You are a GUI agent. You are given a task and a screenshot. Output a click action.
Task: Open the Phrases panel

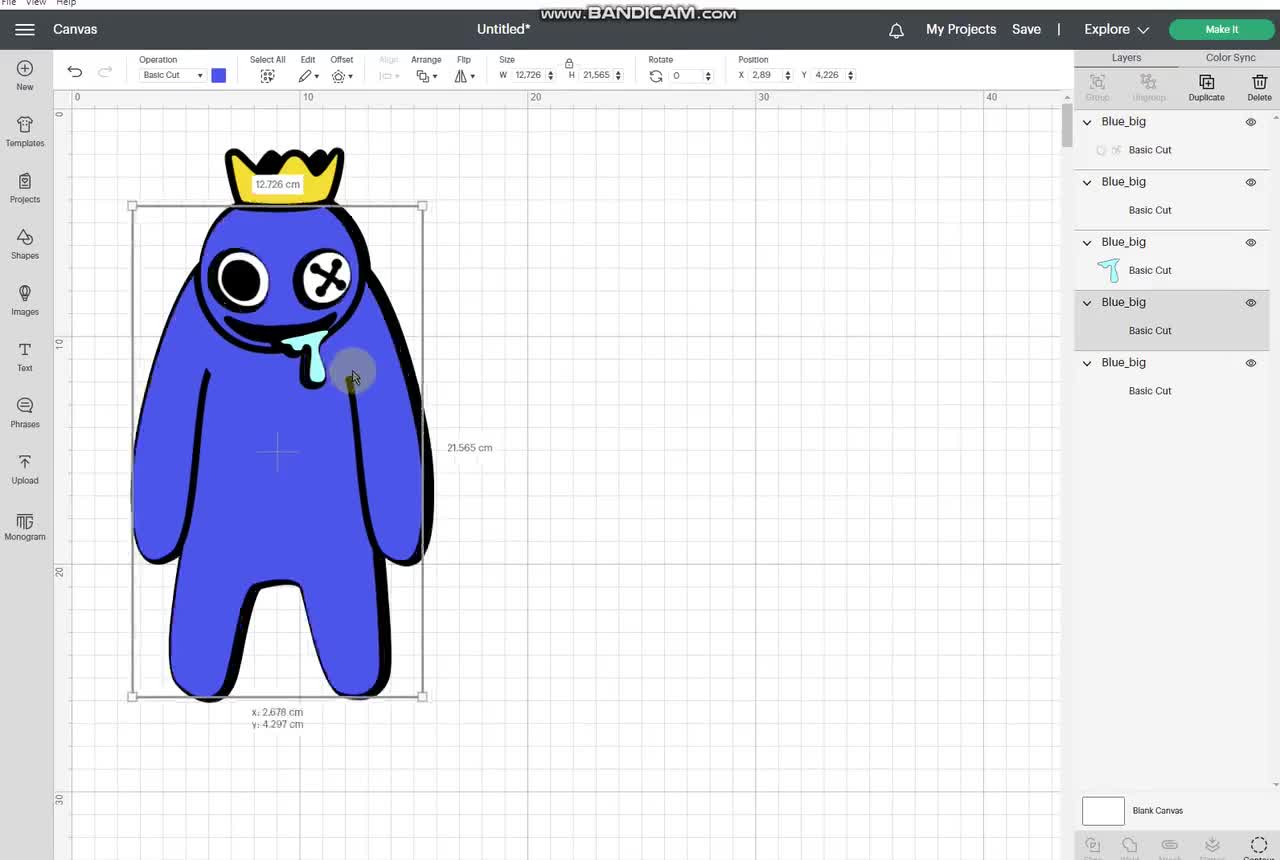(x=25, y=412)
